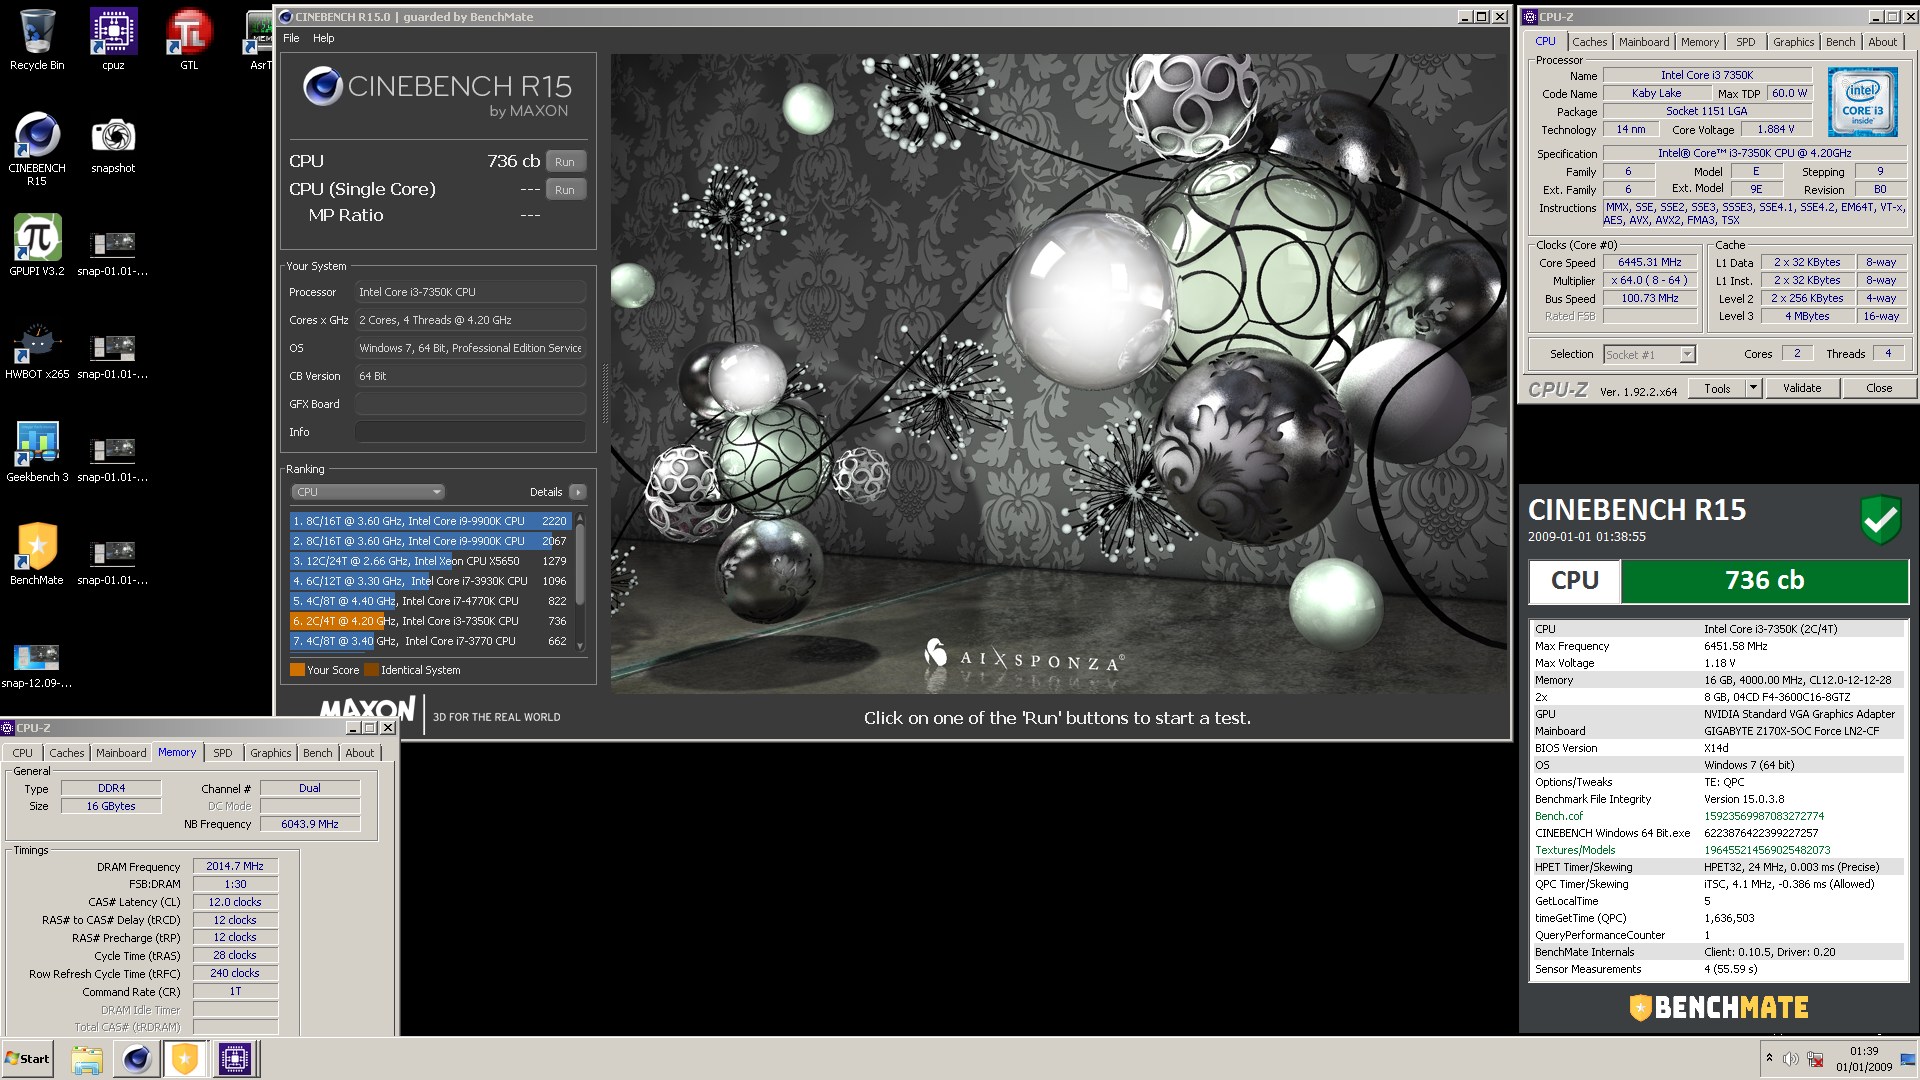Screen dimensions: 1920x1080
Task: Click the volume speaker tray icon
Action: click(x=1790, y=1059)
